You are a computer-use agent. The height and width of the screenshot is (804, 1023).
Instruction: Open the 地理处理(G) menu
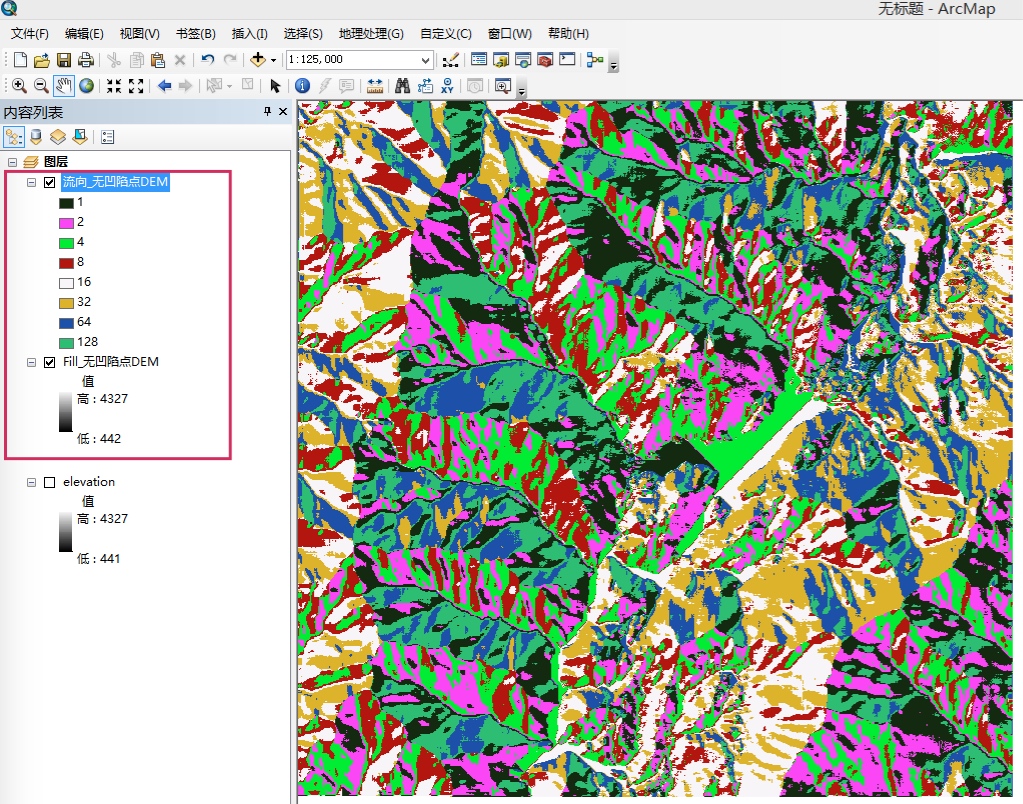tap(371, 34)
